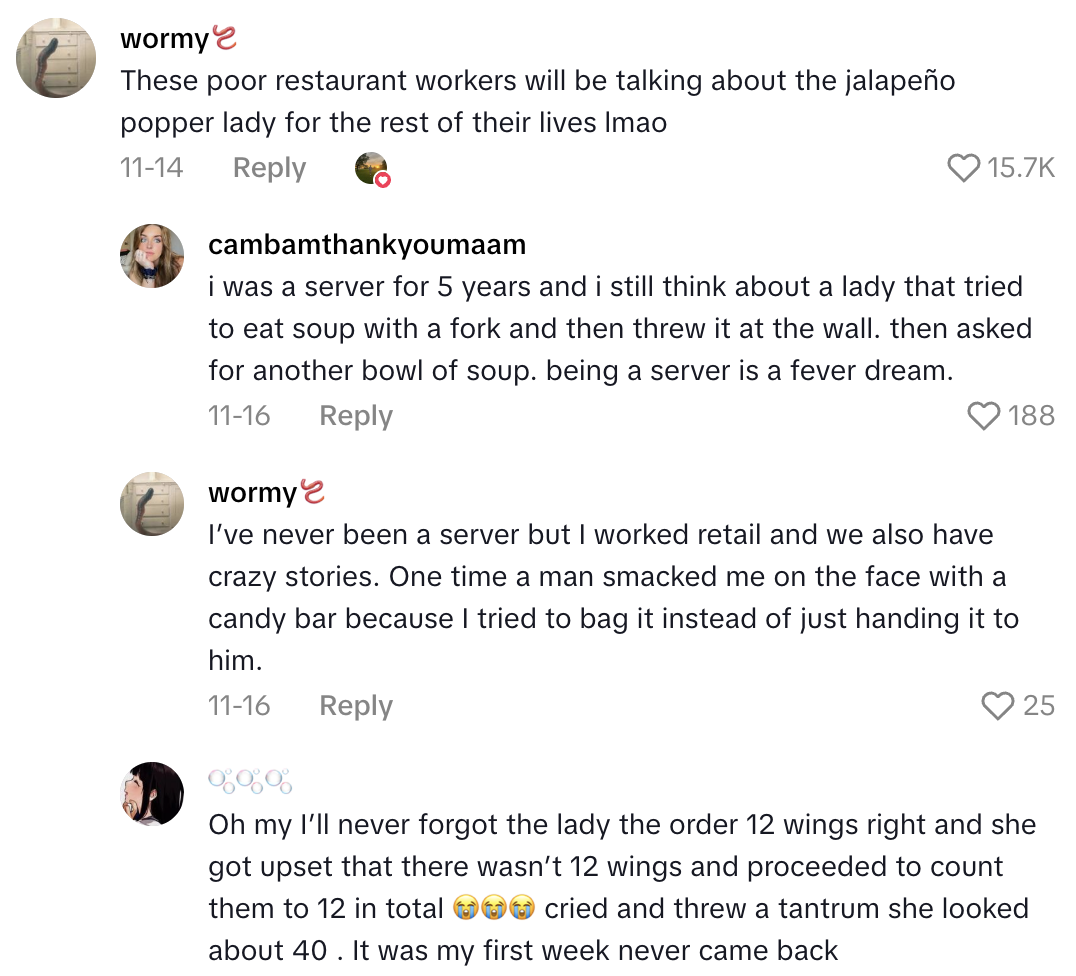Select the 11-16 timestamp under the soup comment
The height and width of the screenshot is (976, 1076).
click(239, 416)
